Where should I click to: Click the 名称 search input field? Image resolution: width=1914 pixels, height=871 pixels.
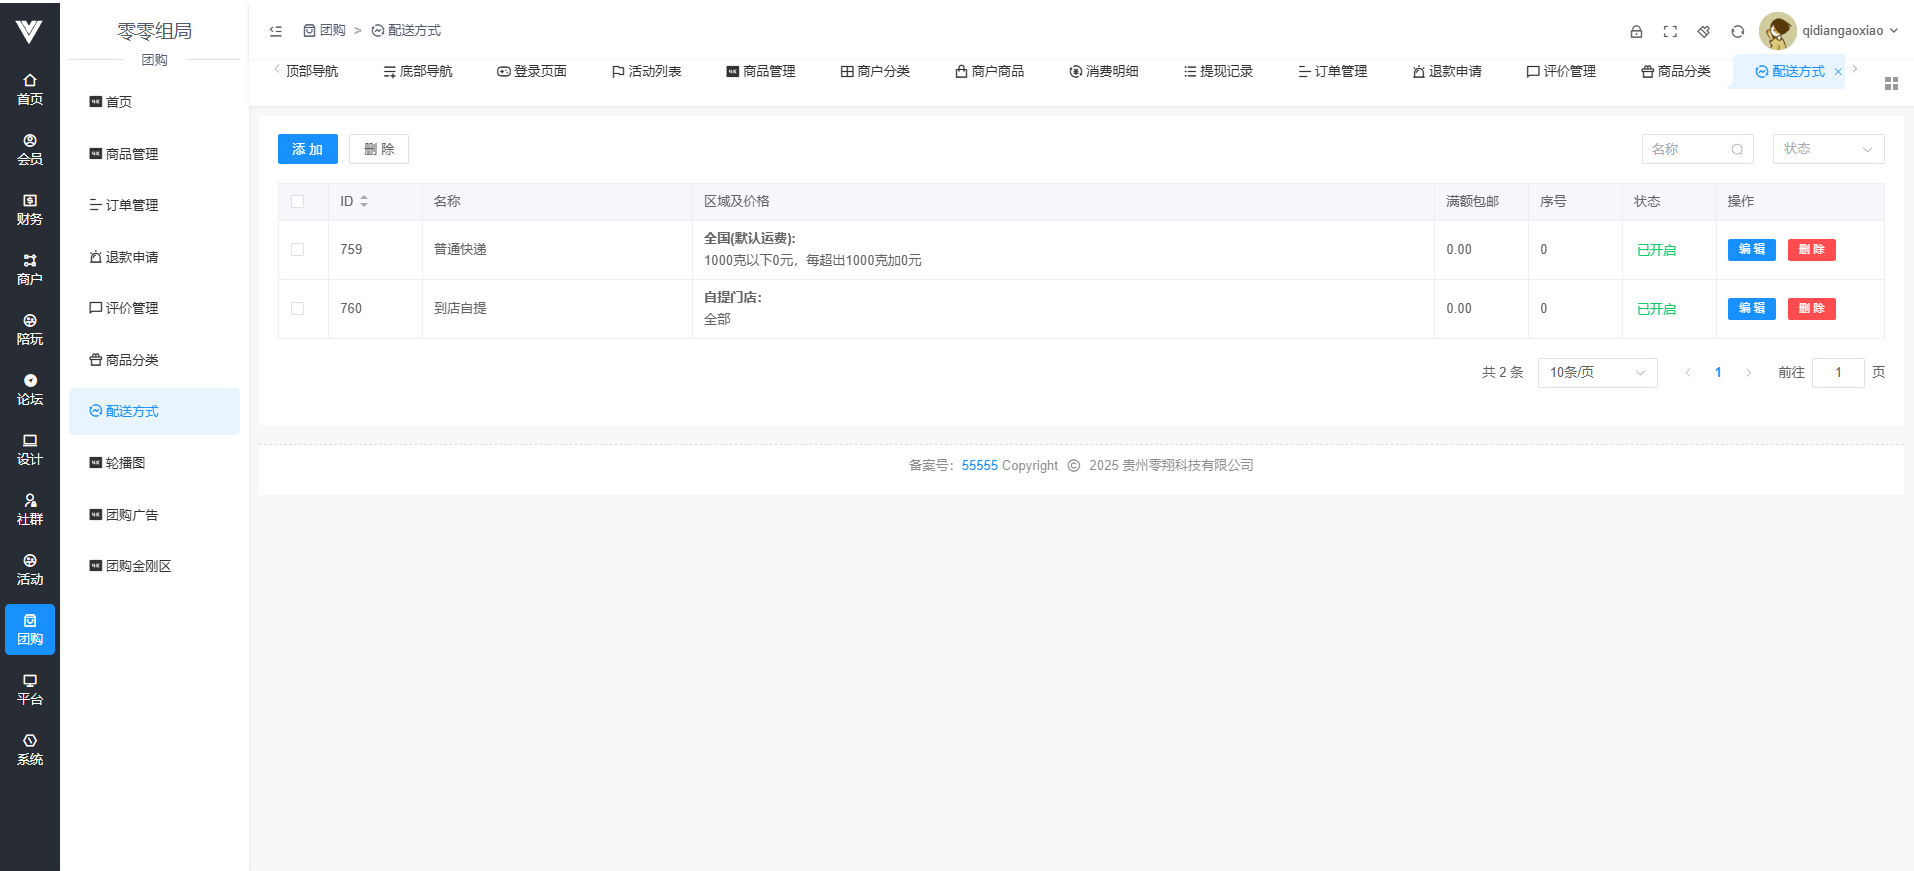[x=1688, y=149]
